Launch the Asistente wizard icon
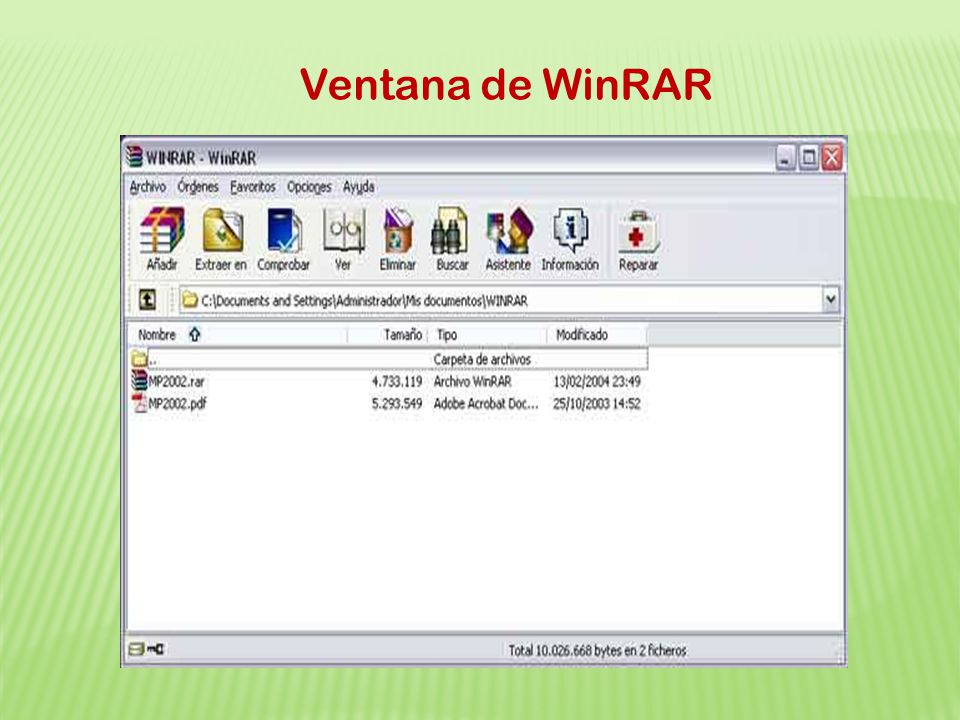960x720 pixels. [x=509, y=230]
